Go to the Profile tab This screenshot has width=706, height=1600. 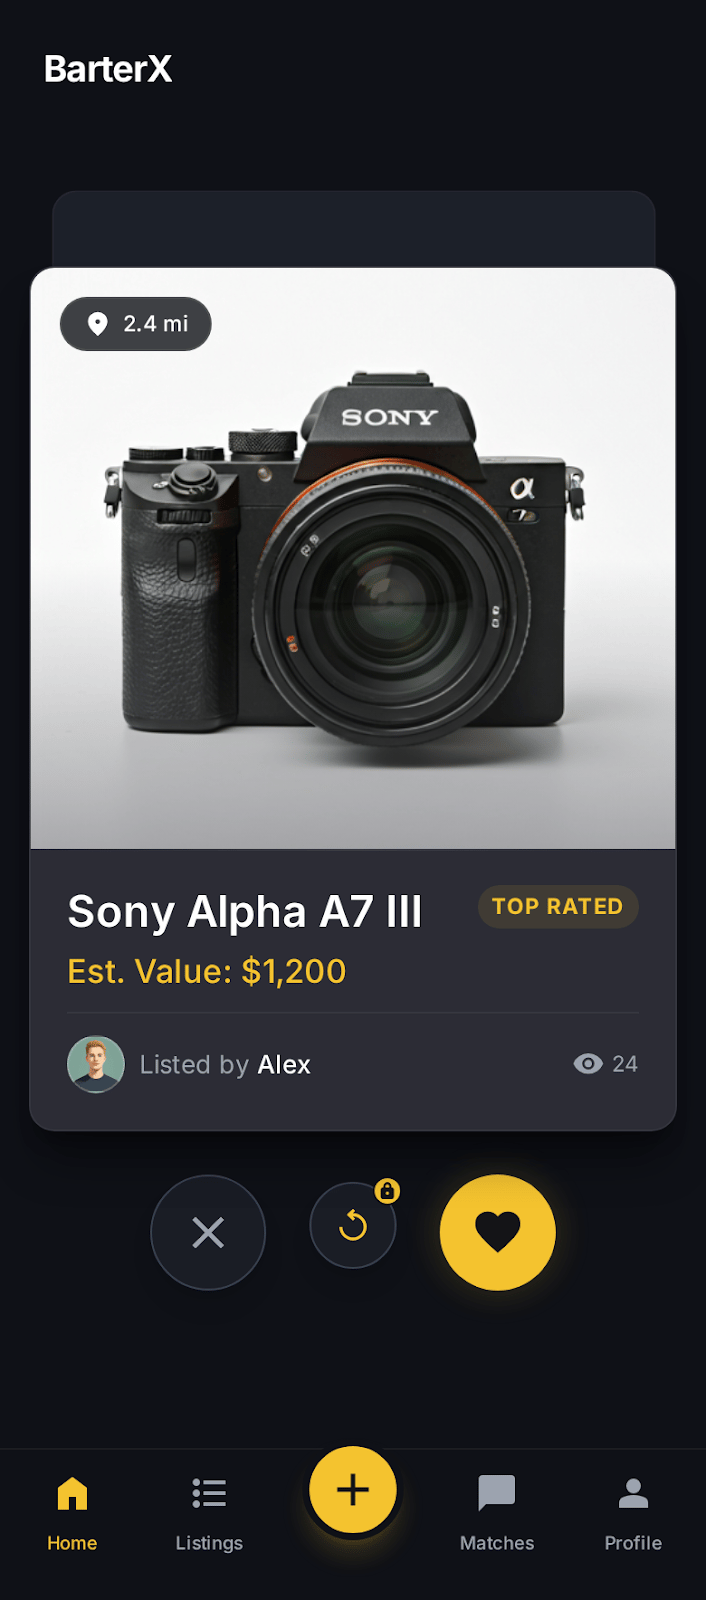pyautogui.click(x=633, y=1514)
